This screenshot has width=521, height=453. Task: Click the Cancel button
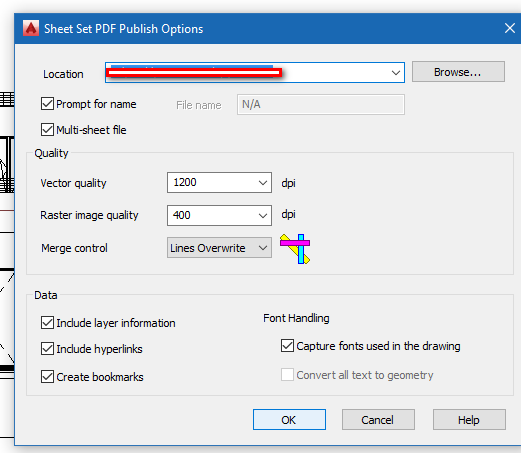pyautogui.click(x=378, y=419)
